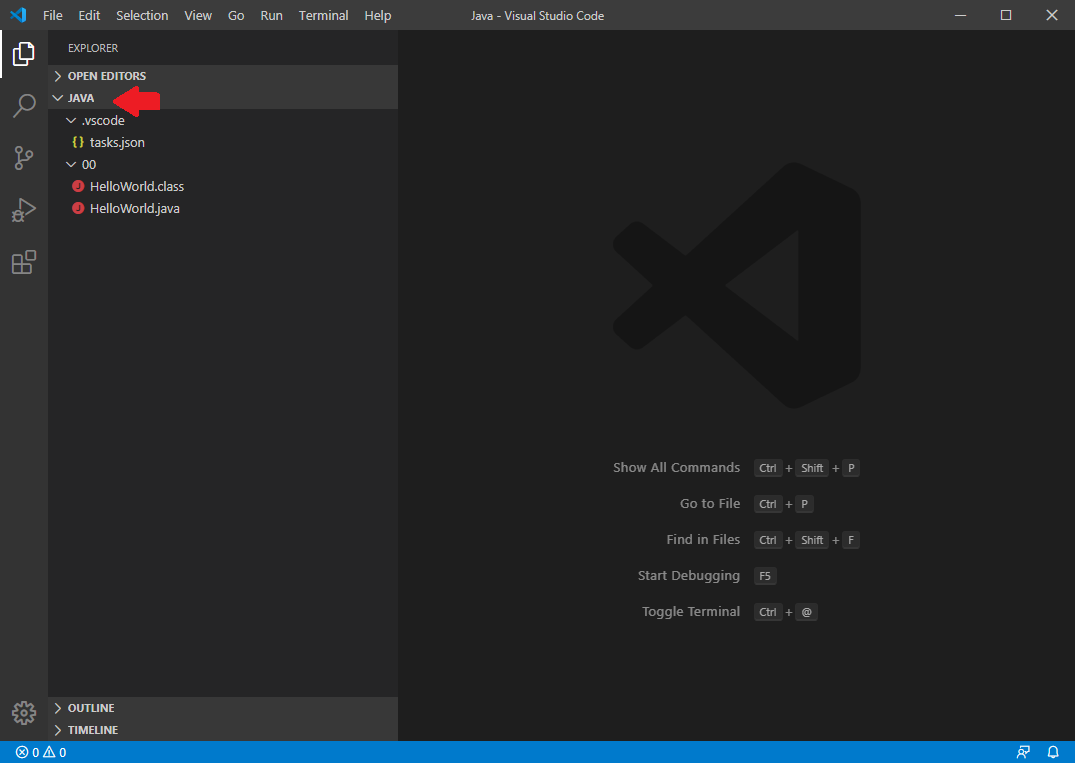This screenshot has height=763, width=1075.
Task: Expand the Open Editors section
Action: click(x=223, y=76)
